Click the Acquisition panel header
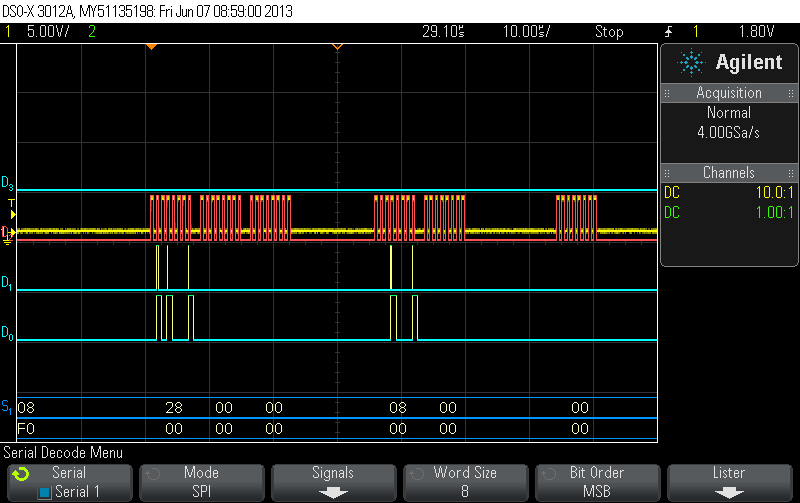This screenshot has height=503, width=800. (x=729, y=93)
